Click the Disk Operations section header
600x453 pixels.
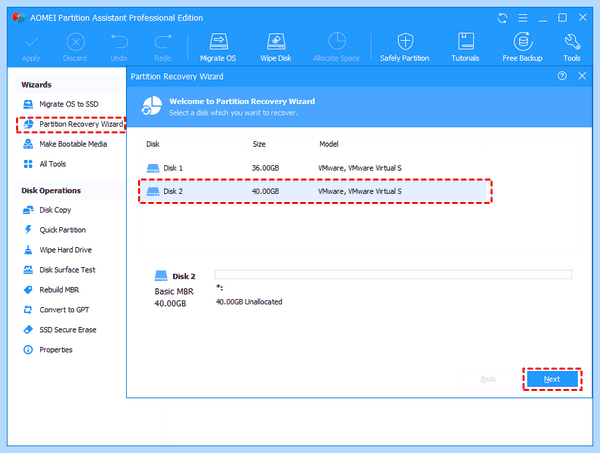51,191
